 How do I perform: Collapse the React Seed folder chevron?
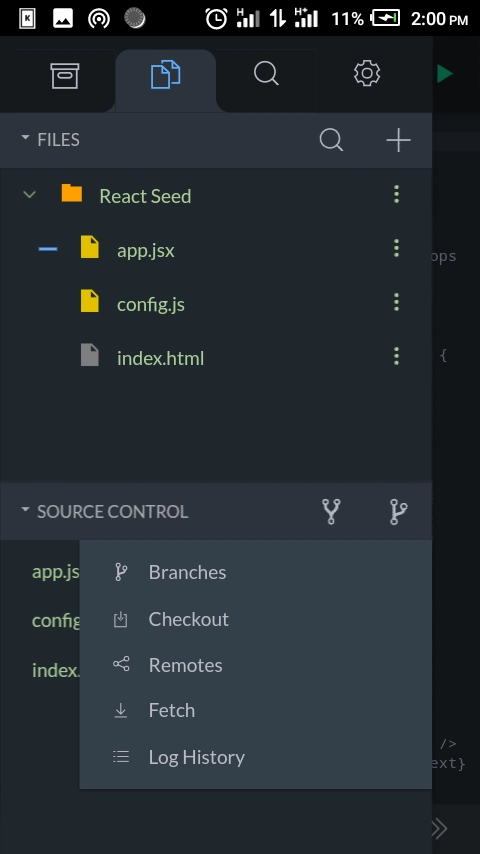(x=30, y=194)
